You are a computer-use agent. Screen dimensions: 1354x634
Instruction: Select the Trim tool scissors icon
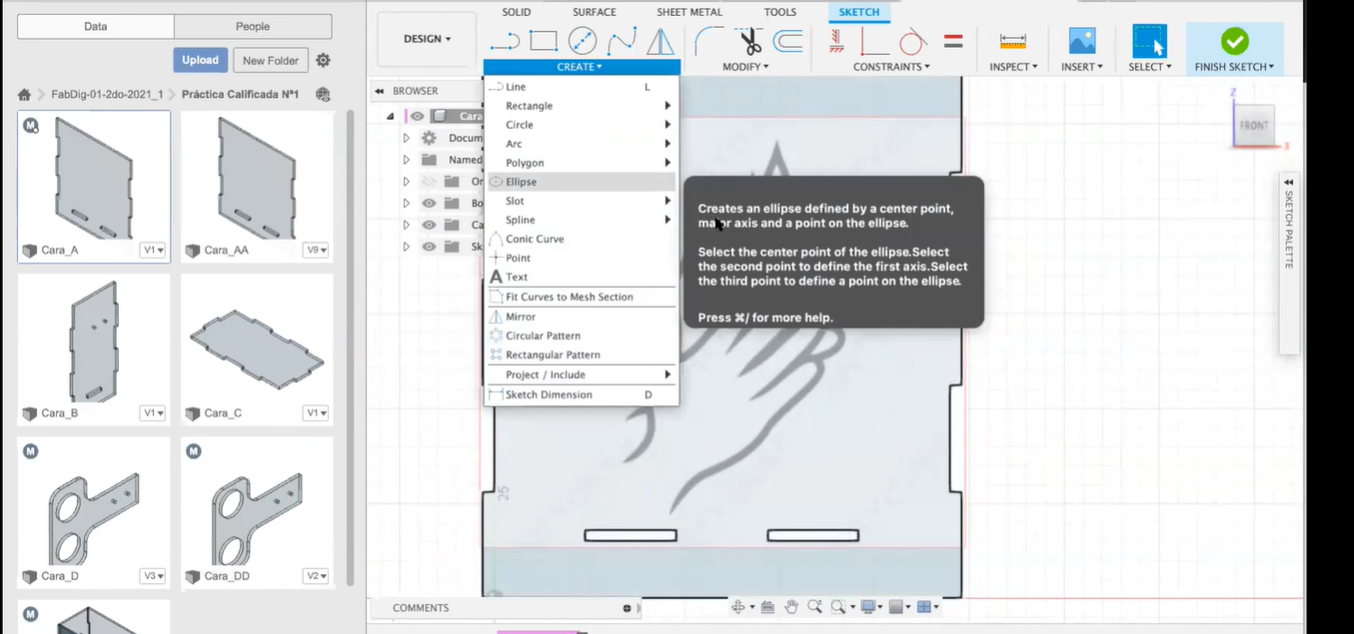(x=748, y=42)
